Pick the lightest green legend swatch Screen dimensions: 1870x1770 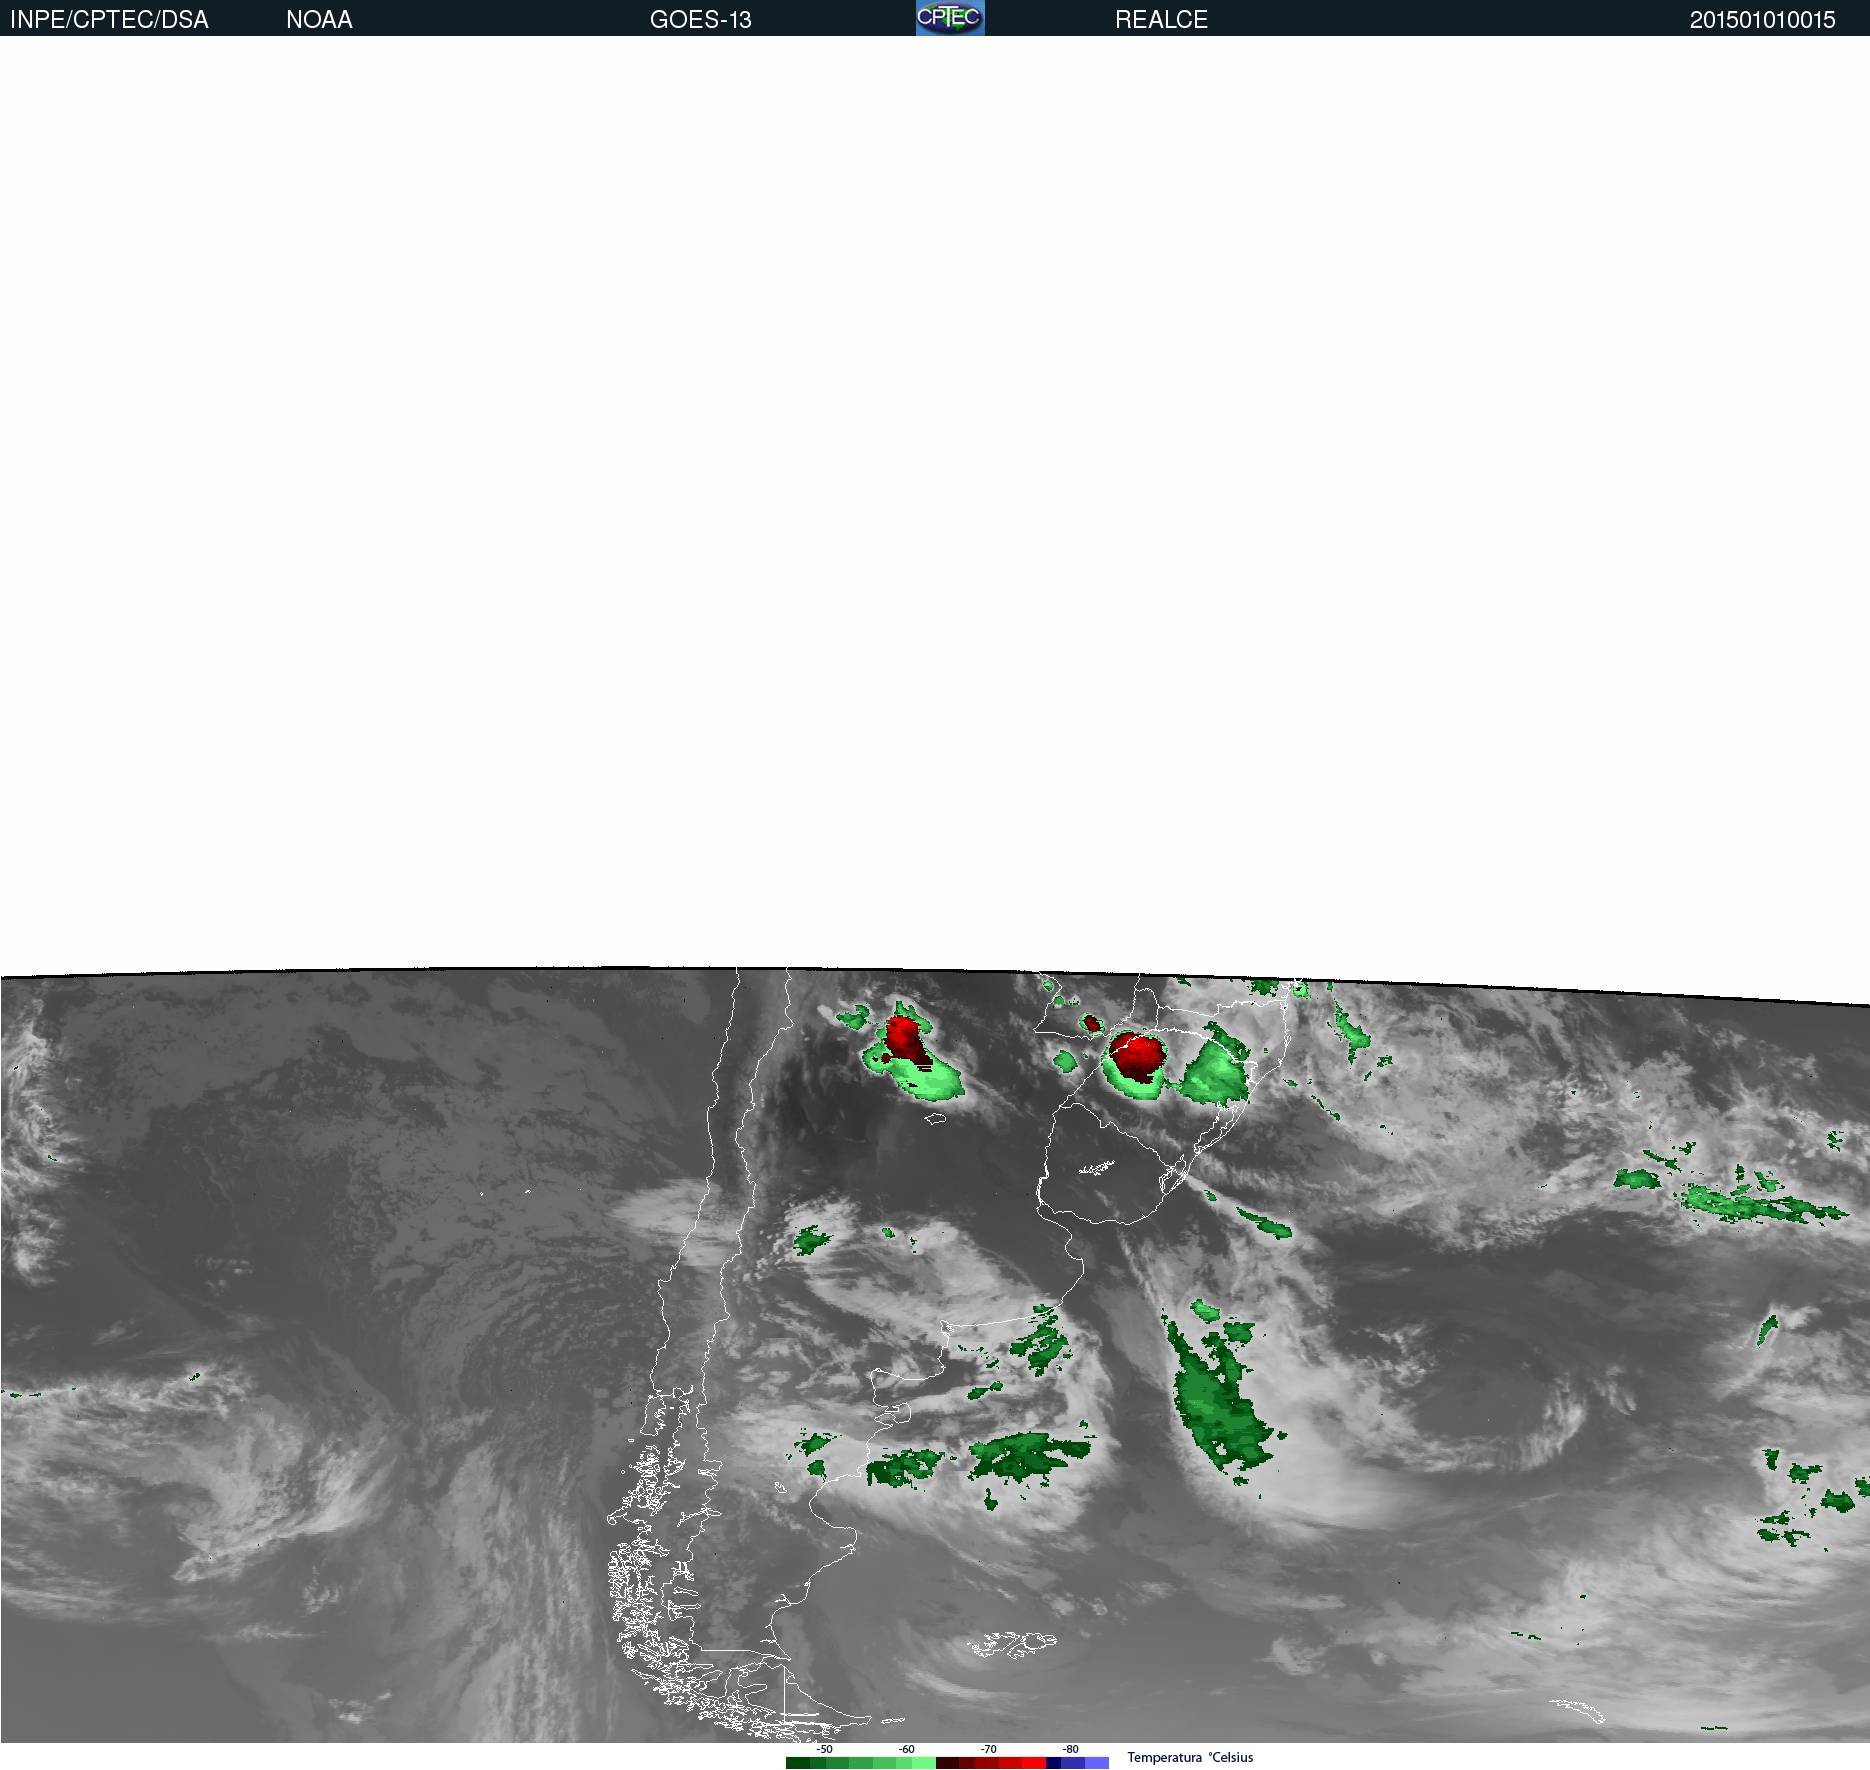click(924, 1763)
